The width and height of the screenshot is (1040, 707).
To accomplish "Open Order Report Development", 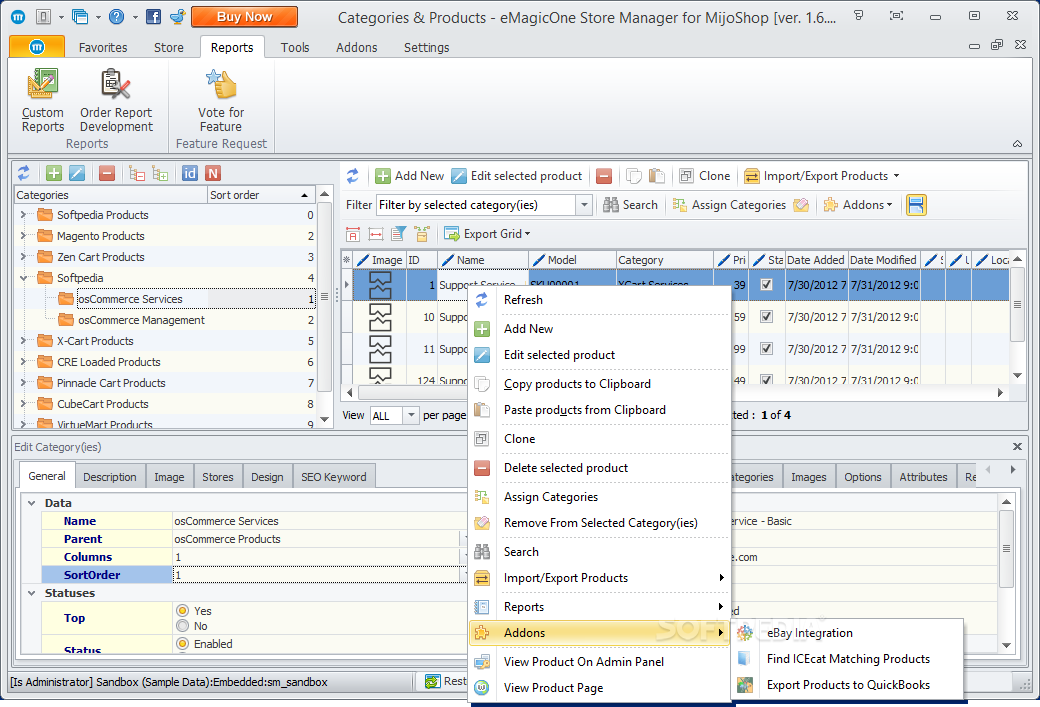I will tap(116, 99).
